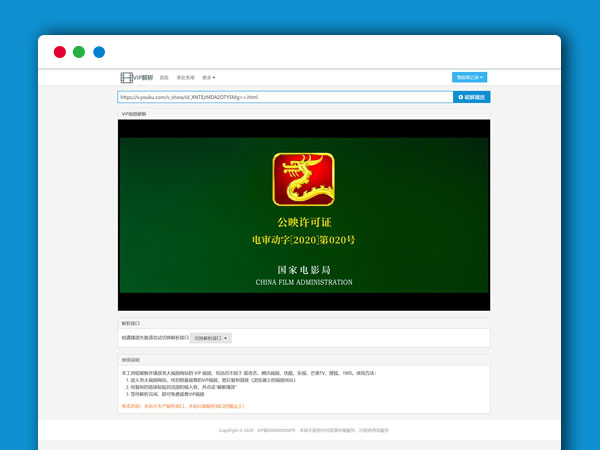Go to the first nav menu item

pyautogui.click(x=164, y=78)
